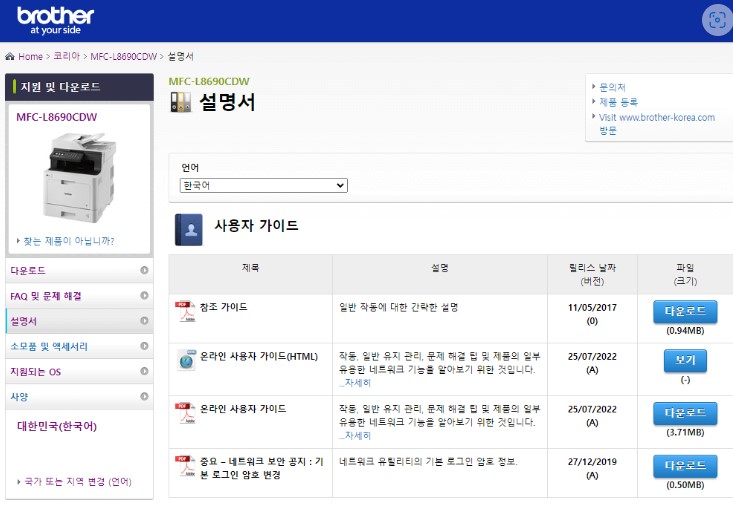The image size is (733, 509).
Task: Click 참조 가이드 title
Action: pos(223,307)
